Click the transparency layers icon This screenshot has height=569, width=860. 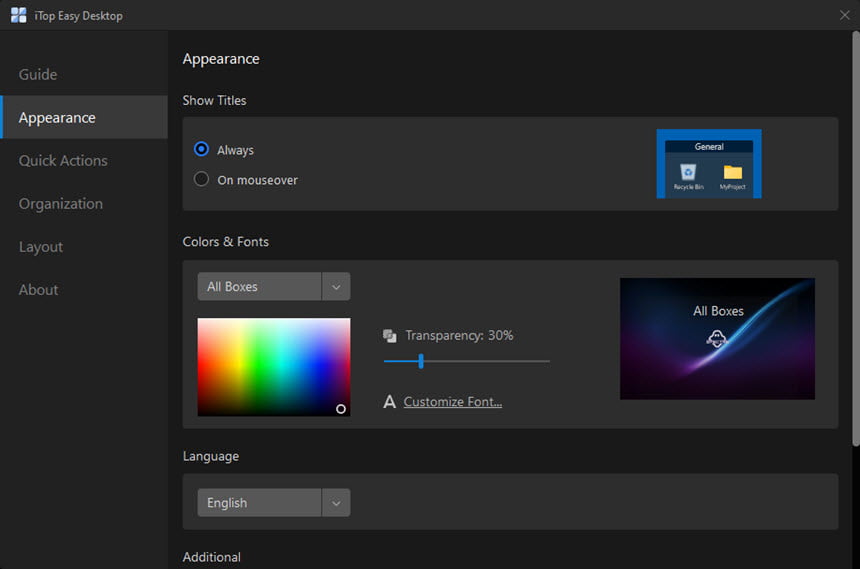coord(389,336)
